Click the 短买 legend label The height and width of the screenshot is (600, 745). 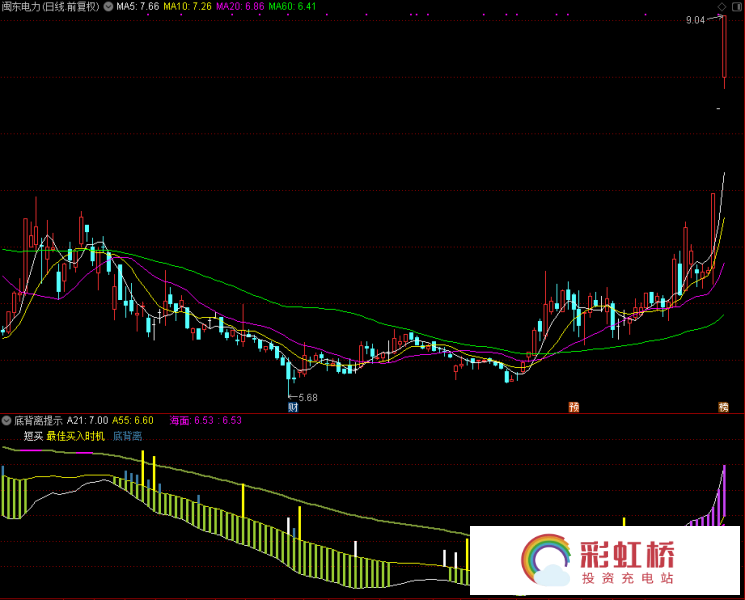tap(33, 436)
